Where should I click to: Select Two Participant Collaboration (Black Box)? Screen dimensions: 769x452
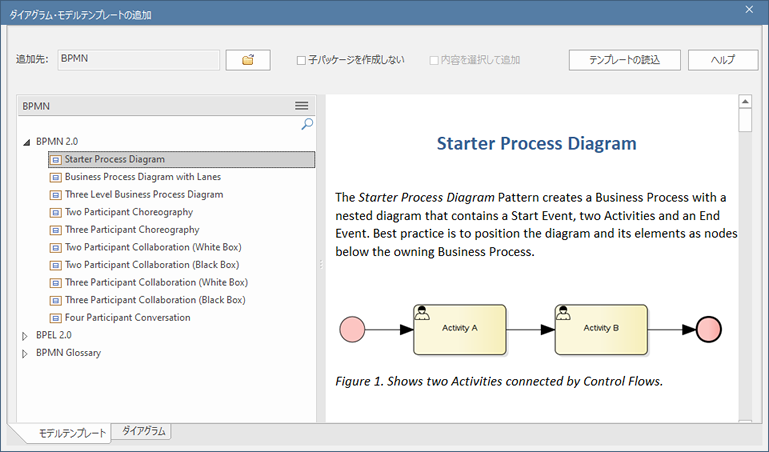point(152,265)
